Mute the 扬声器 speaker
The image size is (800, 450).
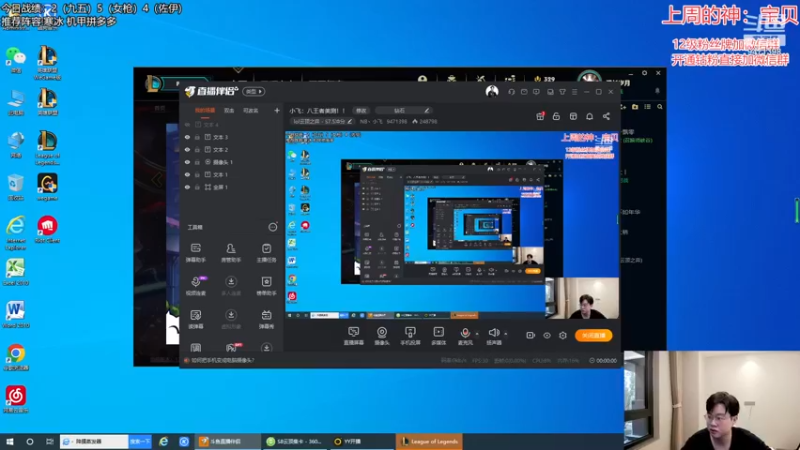493,336
